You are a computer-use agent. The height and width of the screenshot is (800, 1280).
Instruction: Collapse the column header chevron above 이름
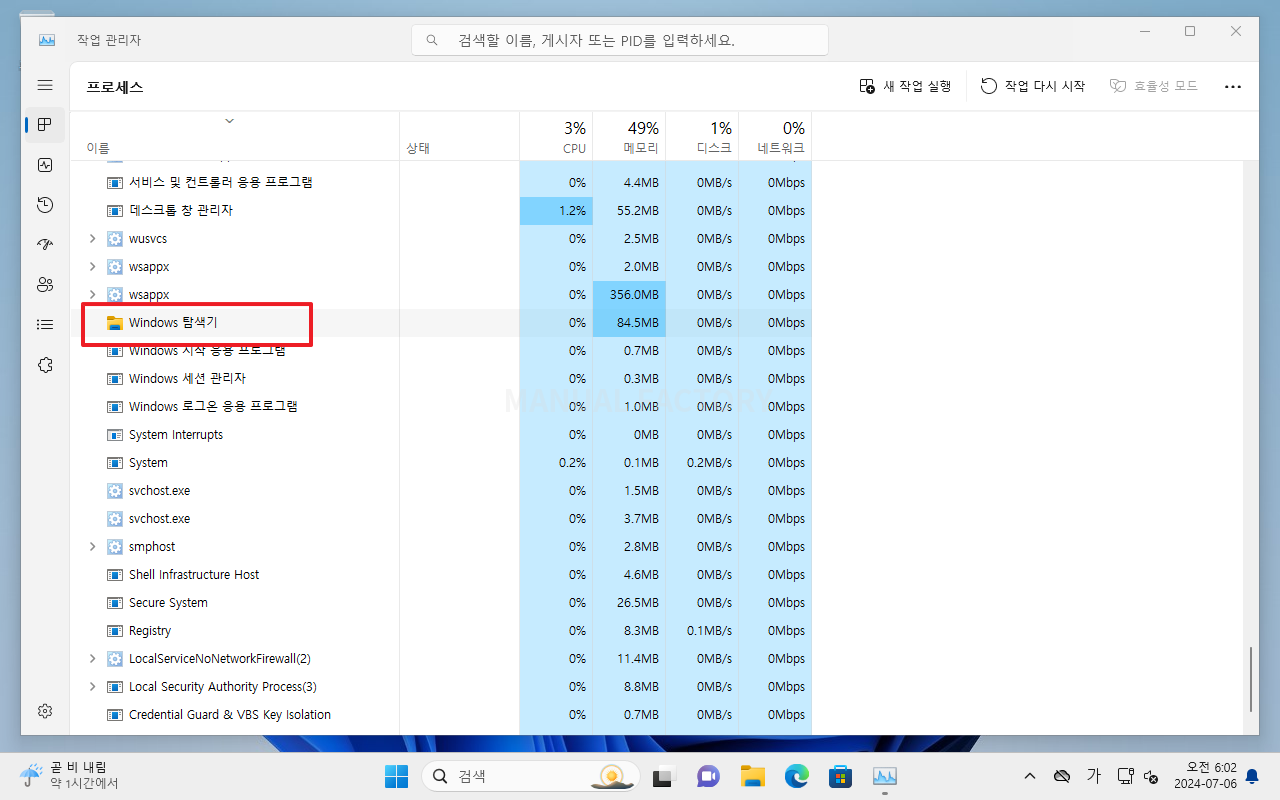229,121
